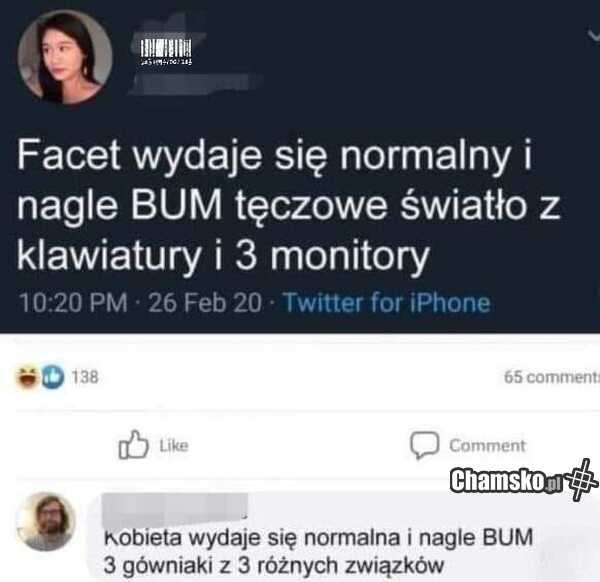Click the laughing Haha reaction icon

click(27, 377)
